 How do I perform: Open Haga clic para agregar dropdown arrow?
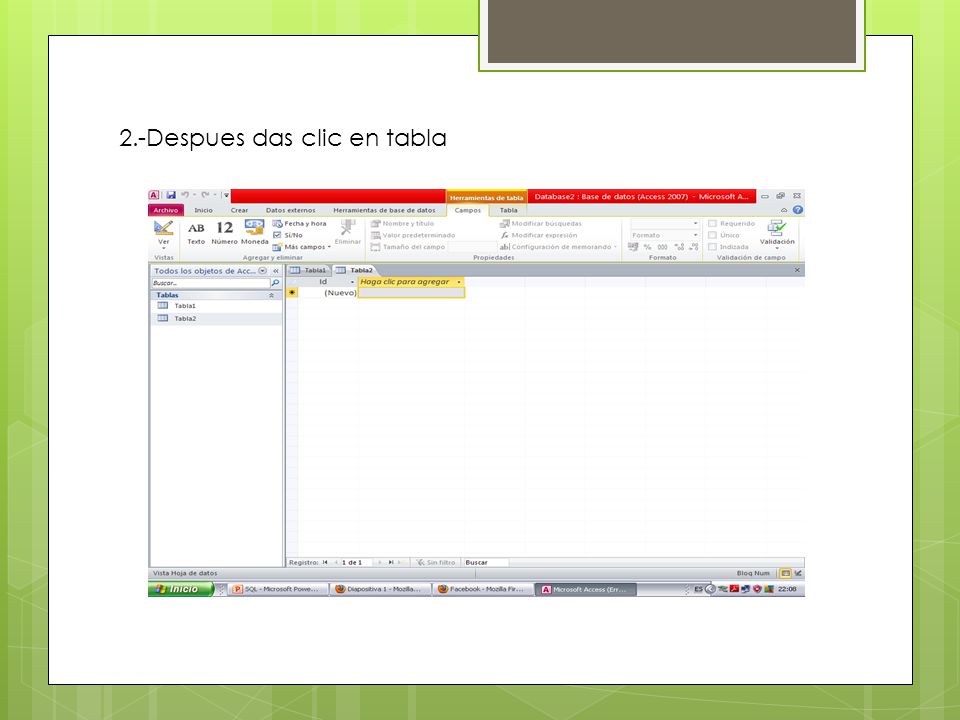click(x=459, y=282)
